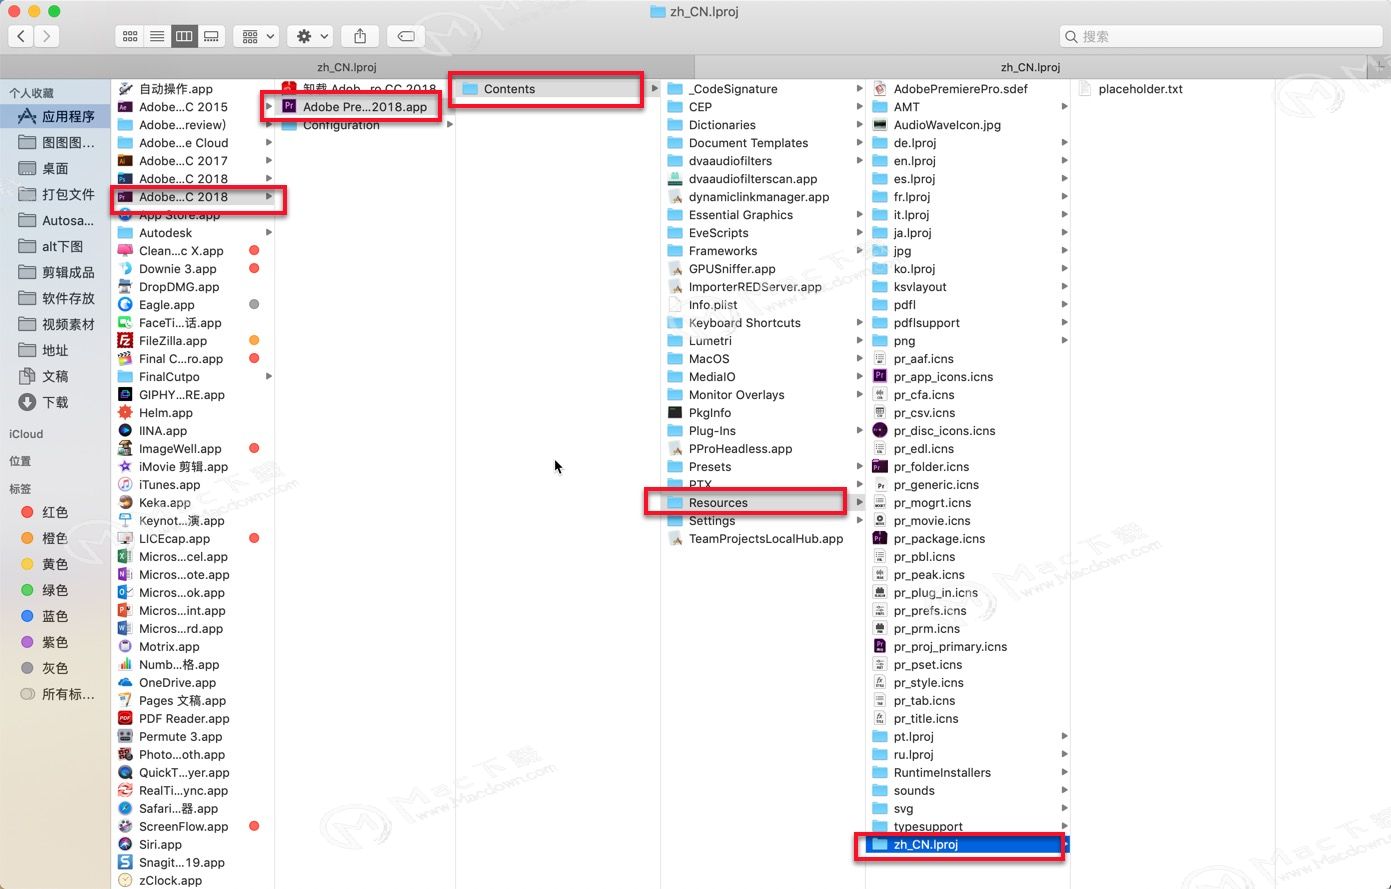Switch to gallery view mode
Viewport: 1391px width, 889px height.
(x=211, y=36)
